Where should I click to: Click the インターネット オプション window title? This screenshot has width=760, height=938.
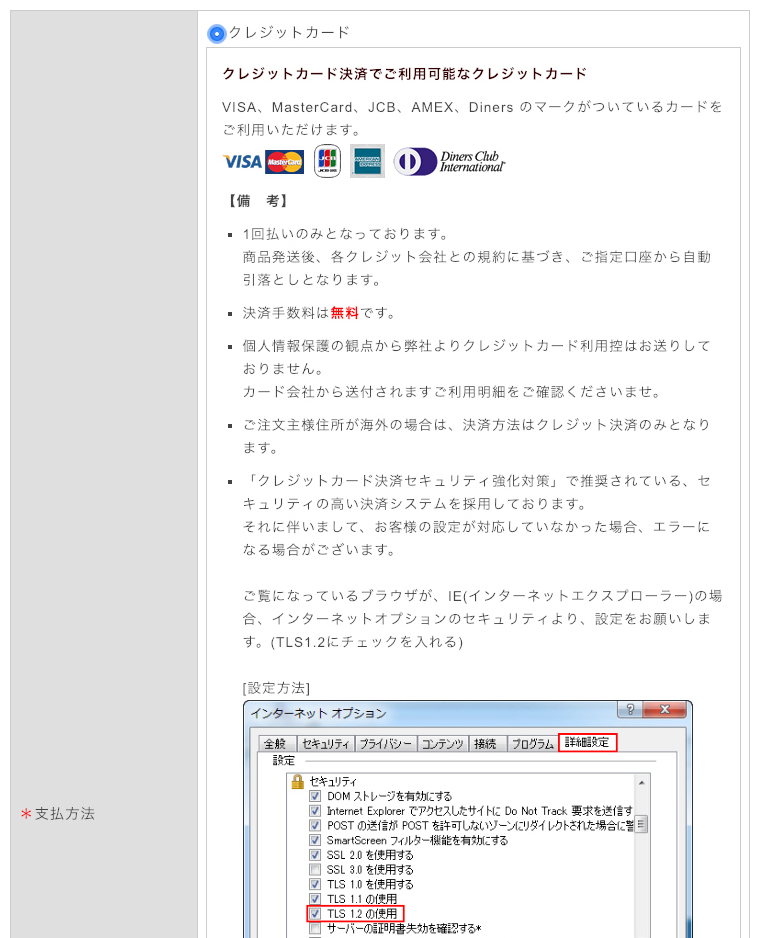(318, 713)
